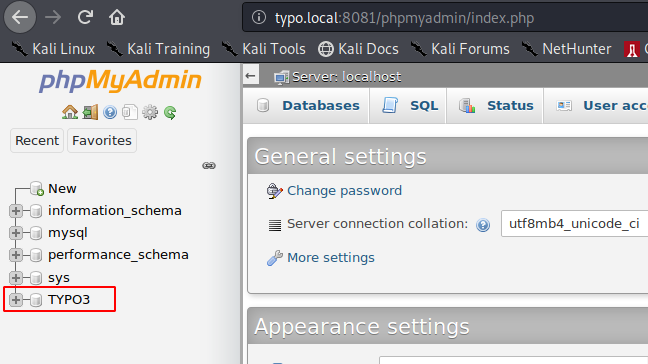Click the browser back arrow button
The height and width of the screenshot is (364, 648).
20,17
